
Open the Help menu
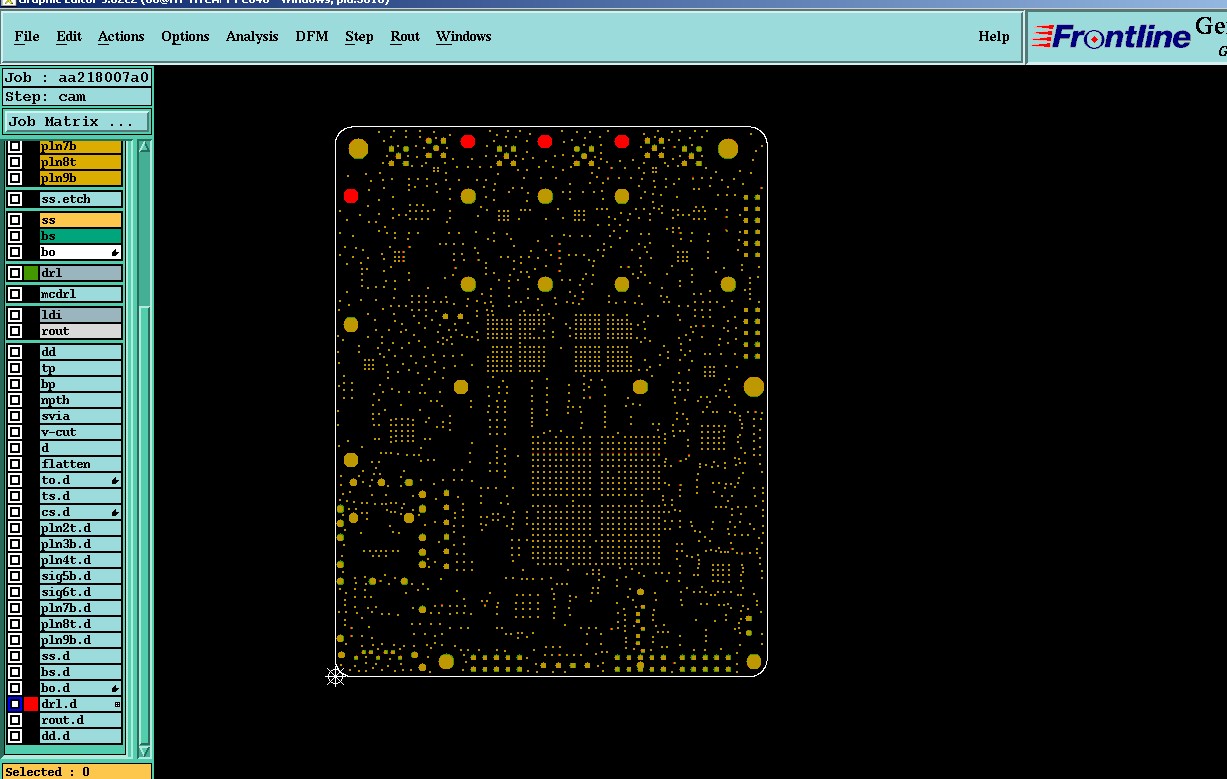[994, 36]
